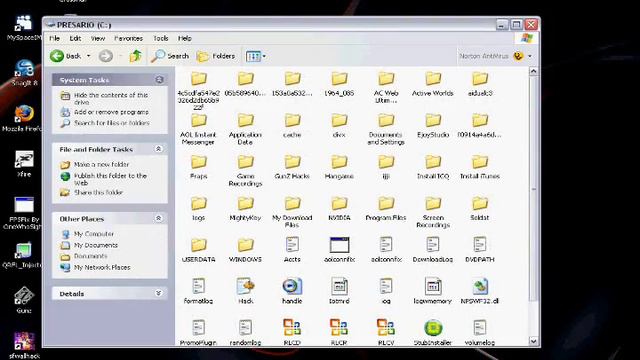
Task: Select the handle file icon
Action: click(292, 291)
